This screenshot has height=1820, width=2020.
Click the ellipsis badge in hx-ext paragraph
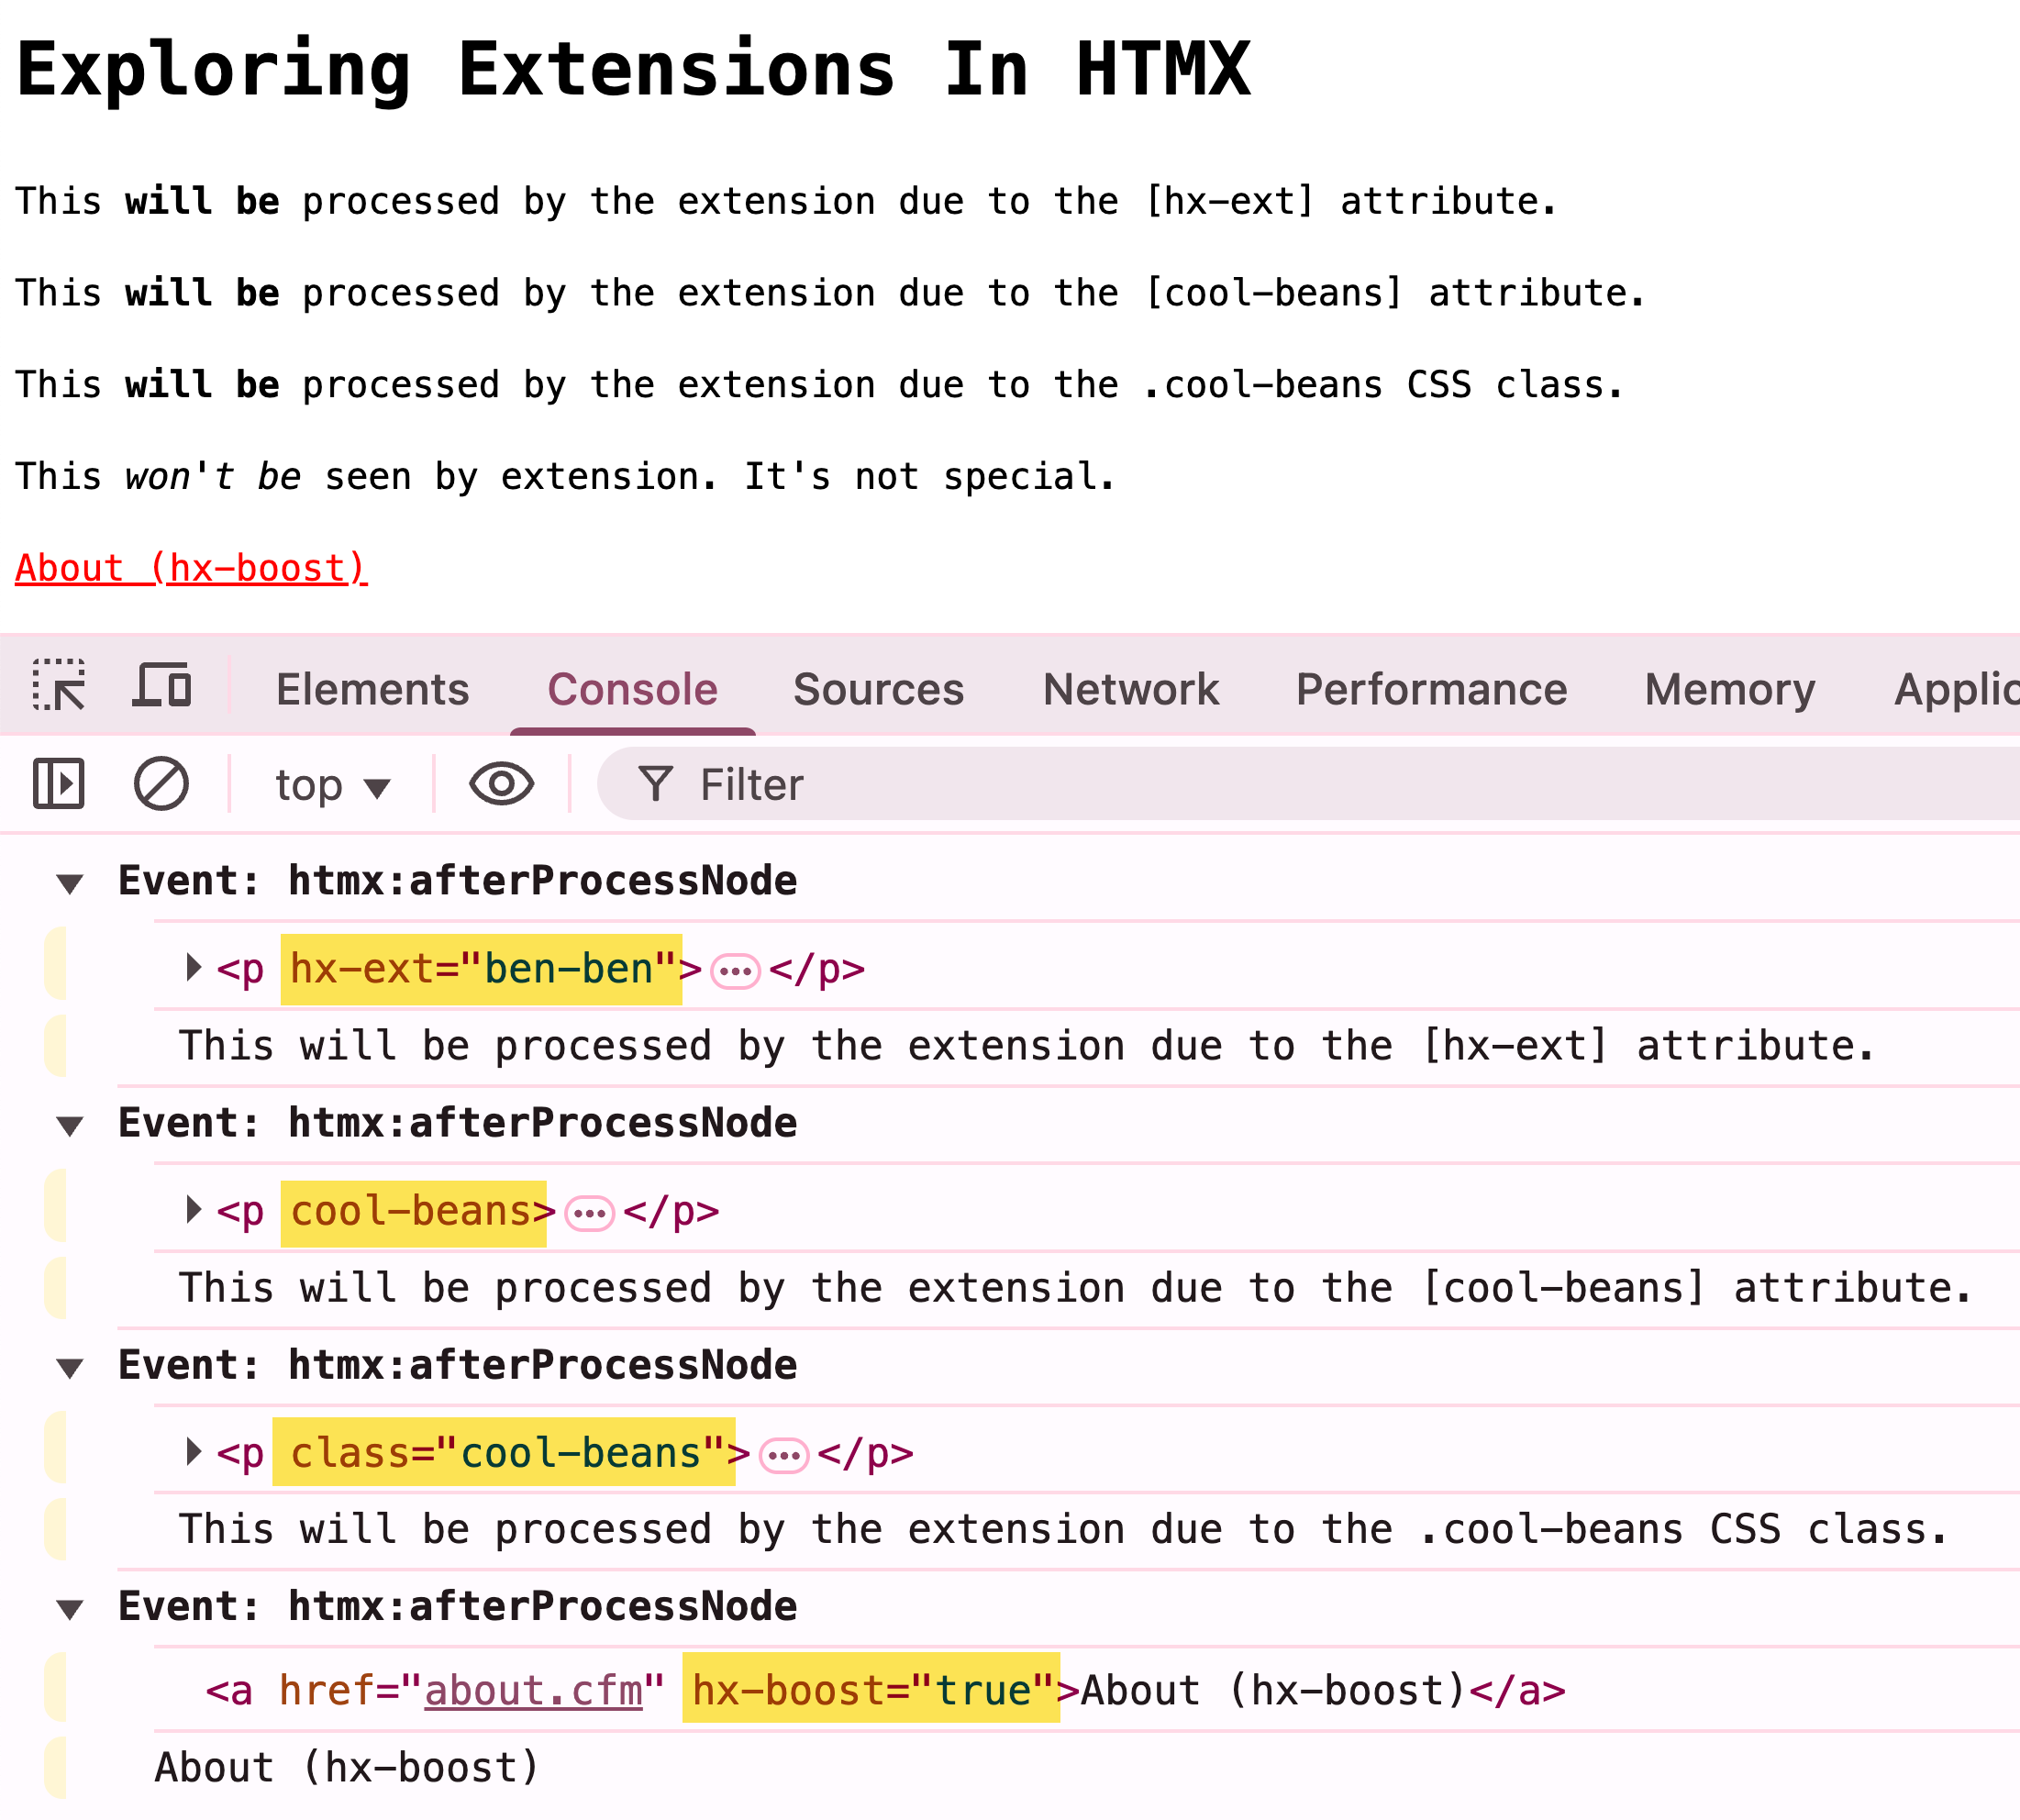coord(735,970)
